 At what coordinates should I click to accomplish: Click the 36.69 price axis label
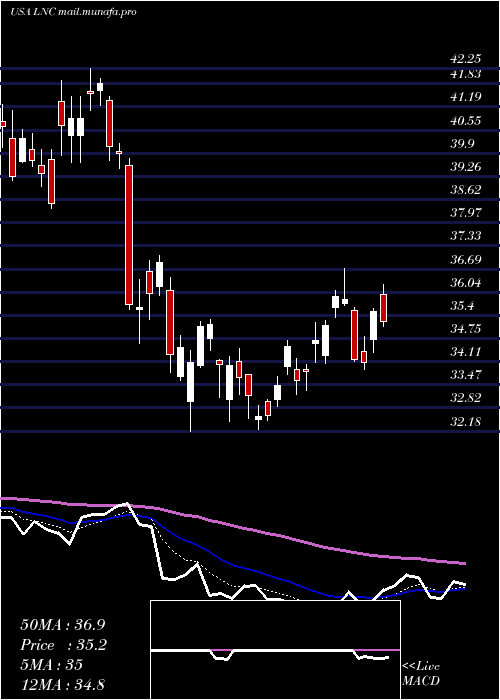pos(466,259)
